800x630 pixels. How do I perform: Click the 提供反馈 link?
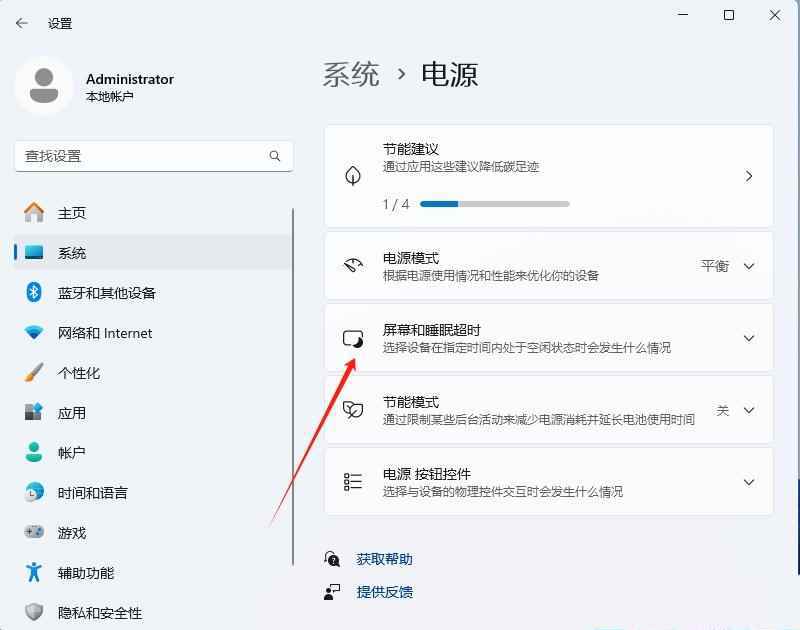[384, 592]
